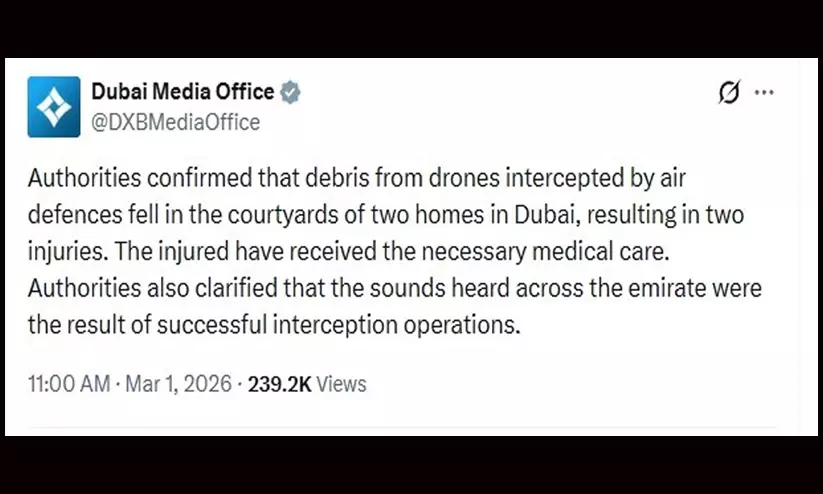The width and height of the screenshot is (823, 494).
Task: Click the 11:00 AM timestamp
Action: (x=68, y=384)
